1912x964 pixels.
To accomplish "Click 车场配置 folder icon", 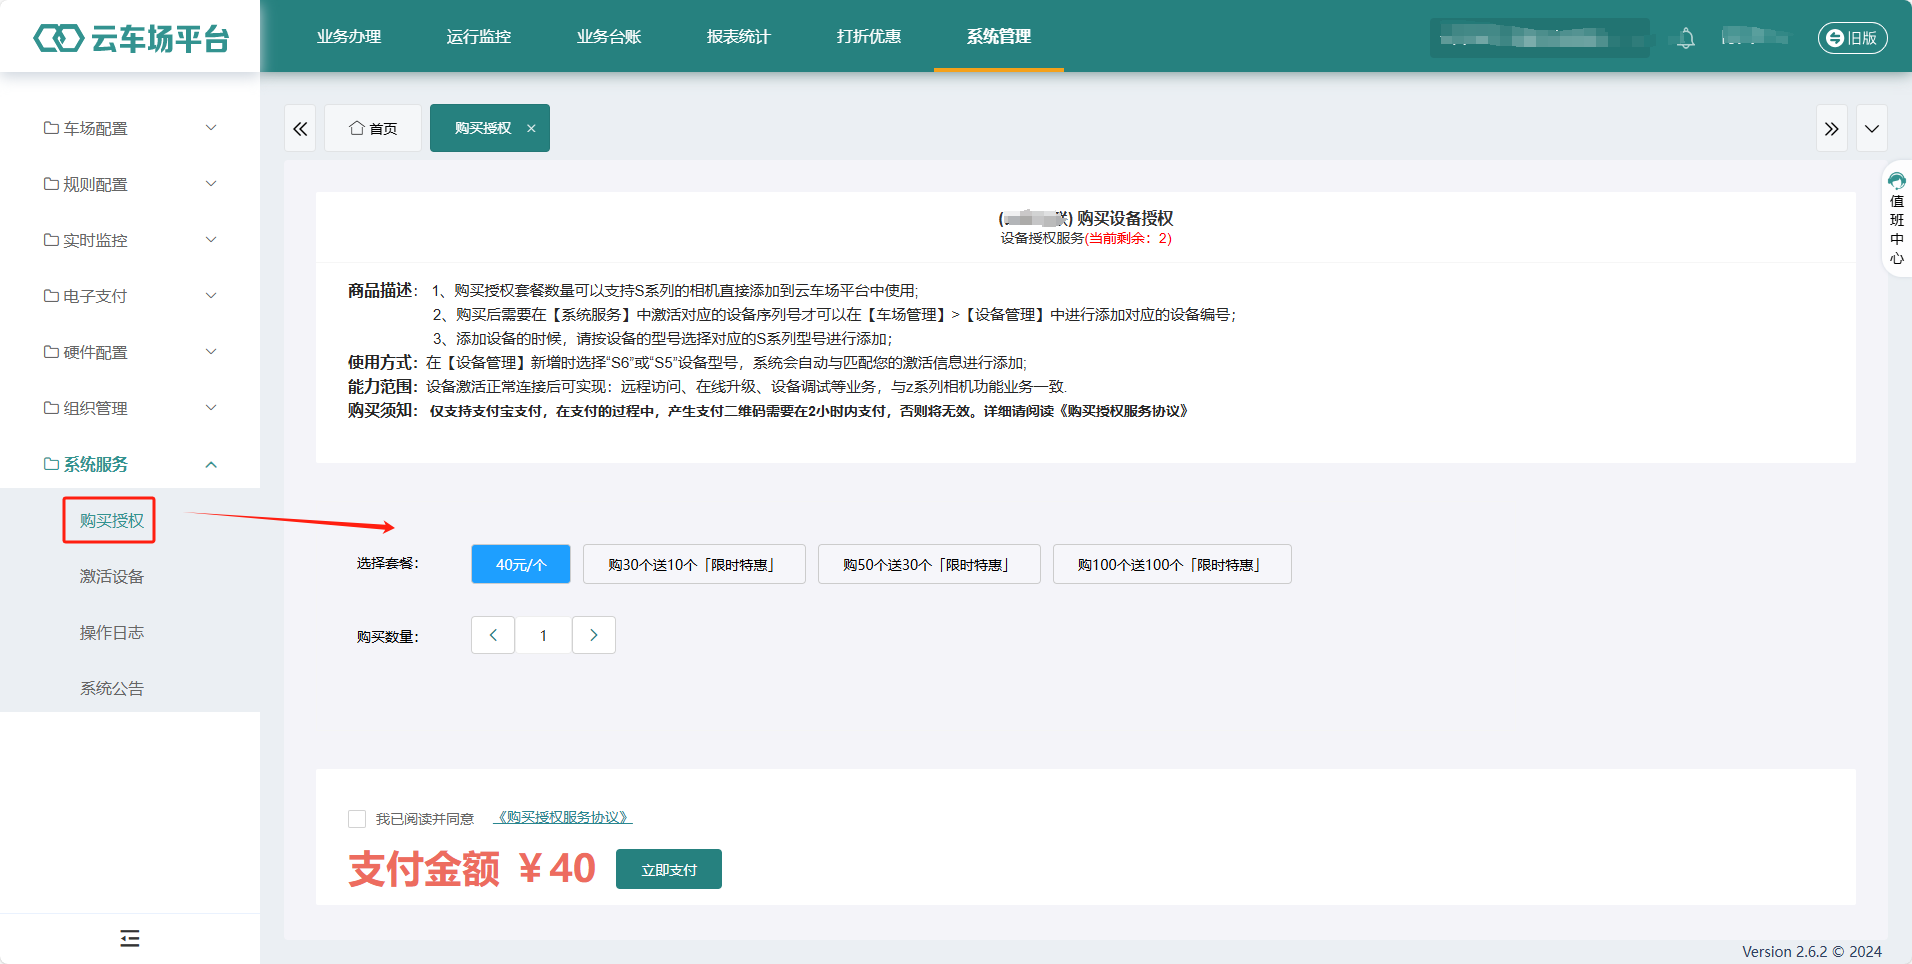I will 51,128.
